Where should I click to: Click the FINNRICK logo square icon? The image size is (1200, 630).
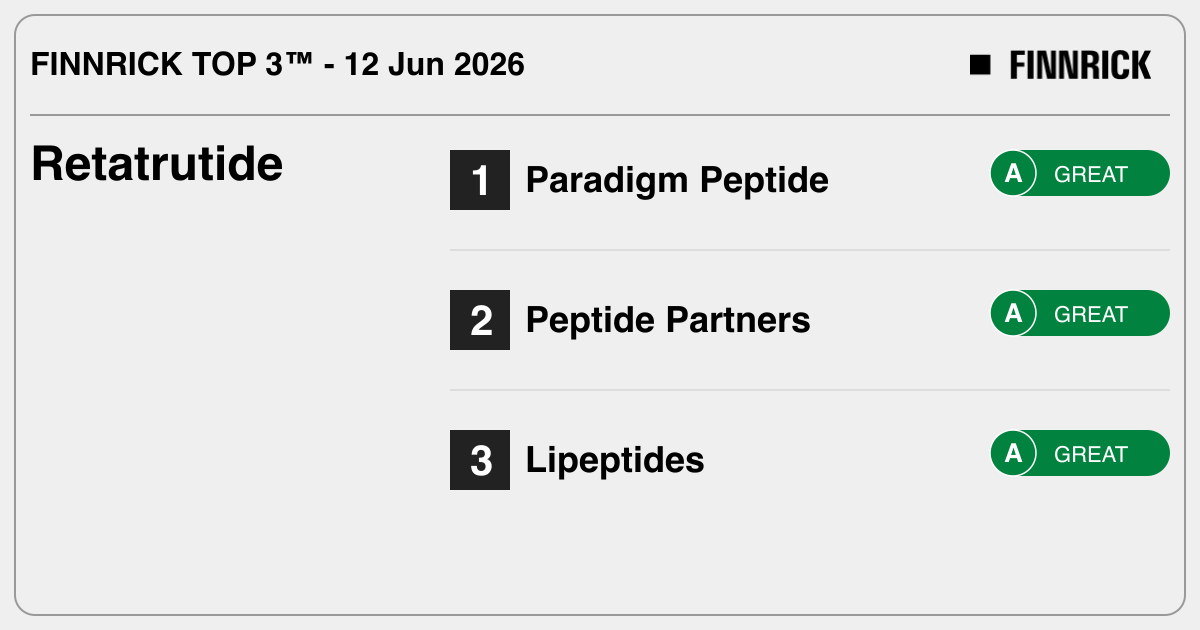click(980, 65)
